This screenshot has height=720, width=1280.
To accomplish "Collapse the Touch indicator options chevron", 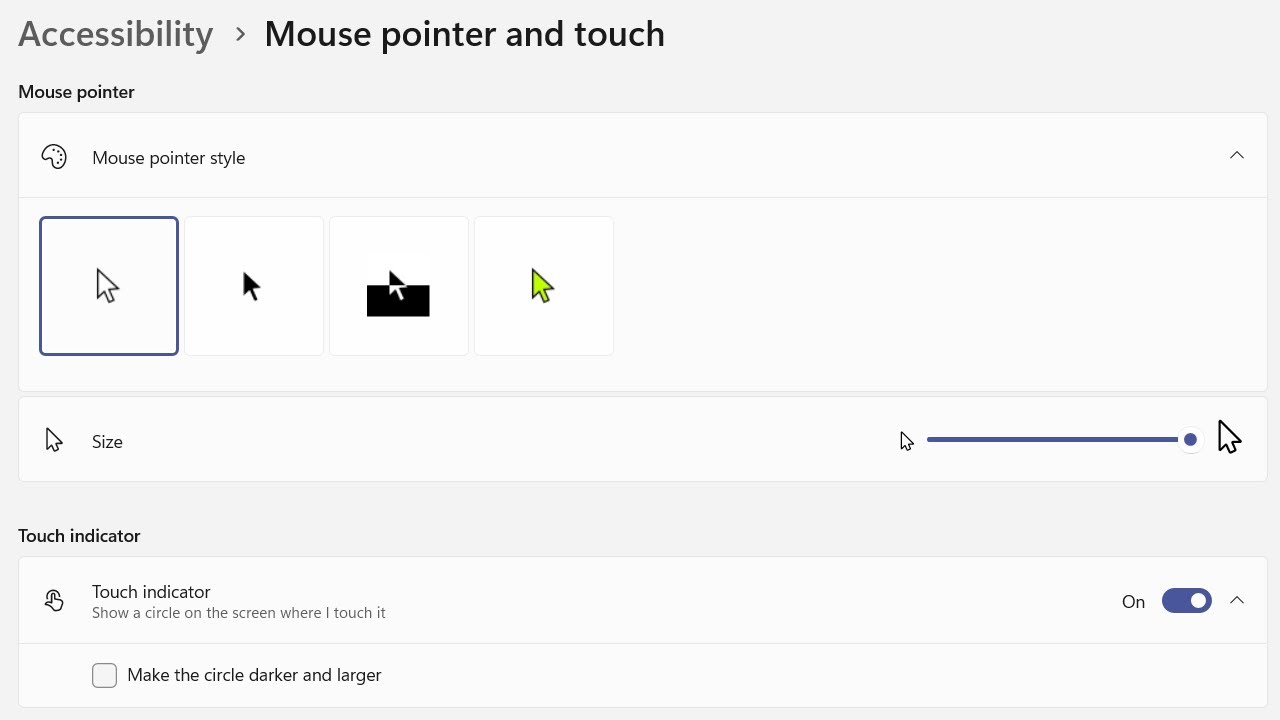I will [x=1237, y=600].
